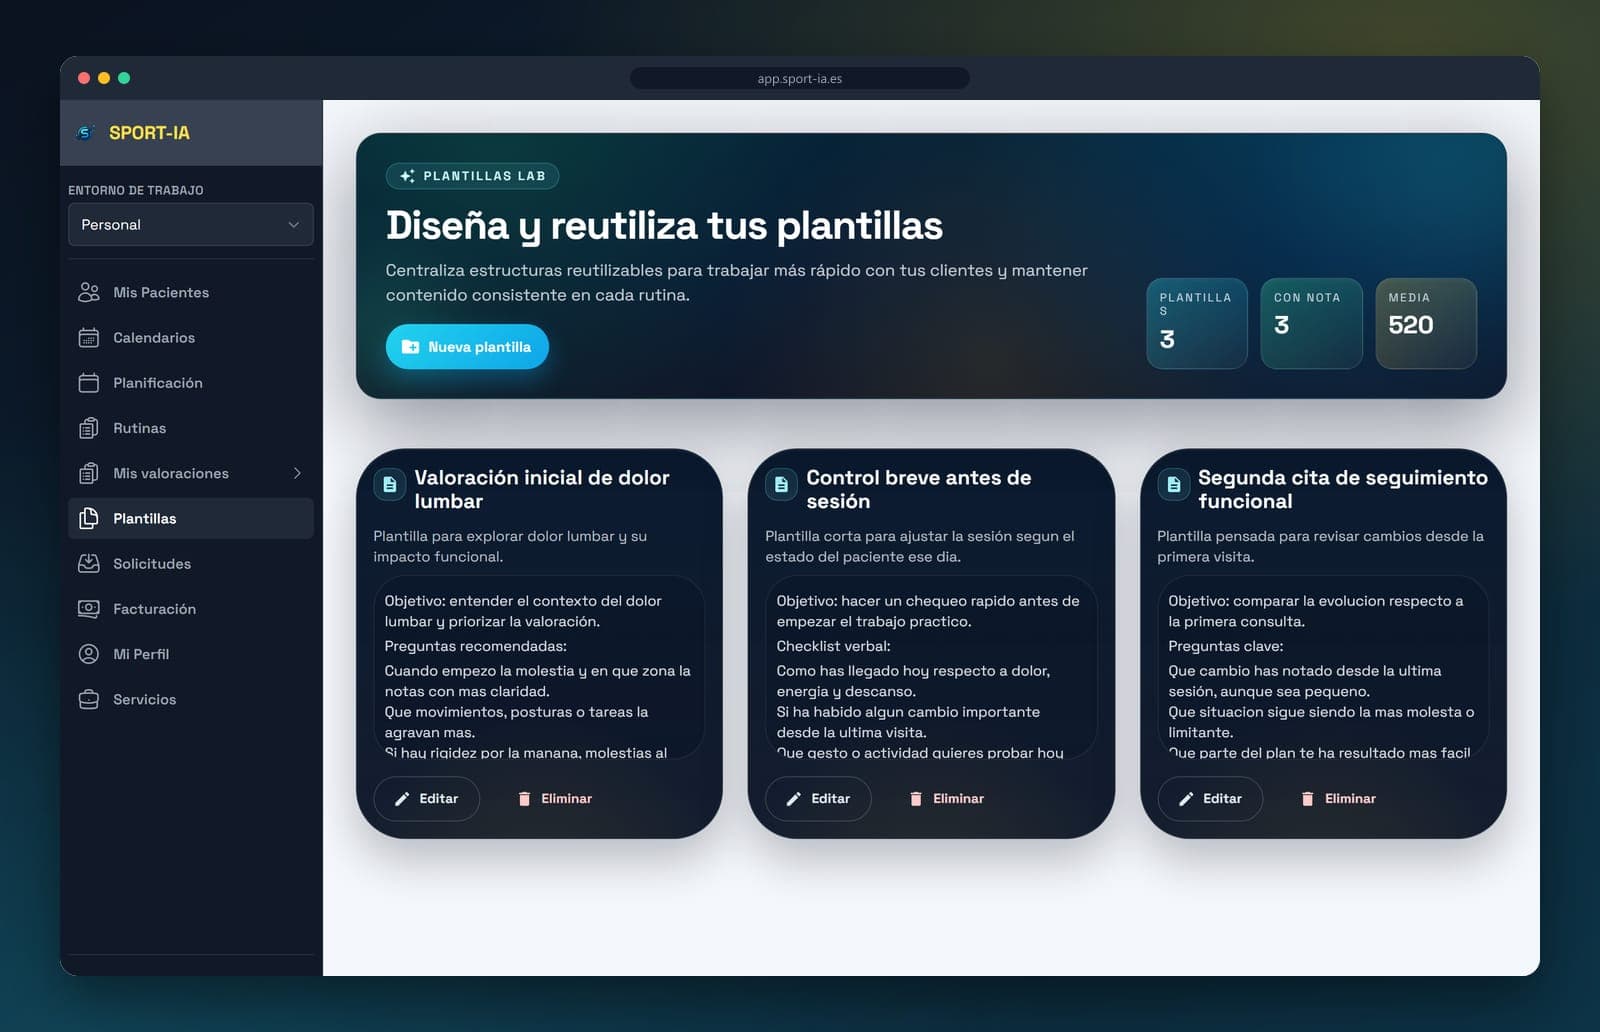1600x1032 pixels.
Task: Open Solicitudes in sidebar
Action: (191, 563)
